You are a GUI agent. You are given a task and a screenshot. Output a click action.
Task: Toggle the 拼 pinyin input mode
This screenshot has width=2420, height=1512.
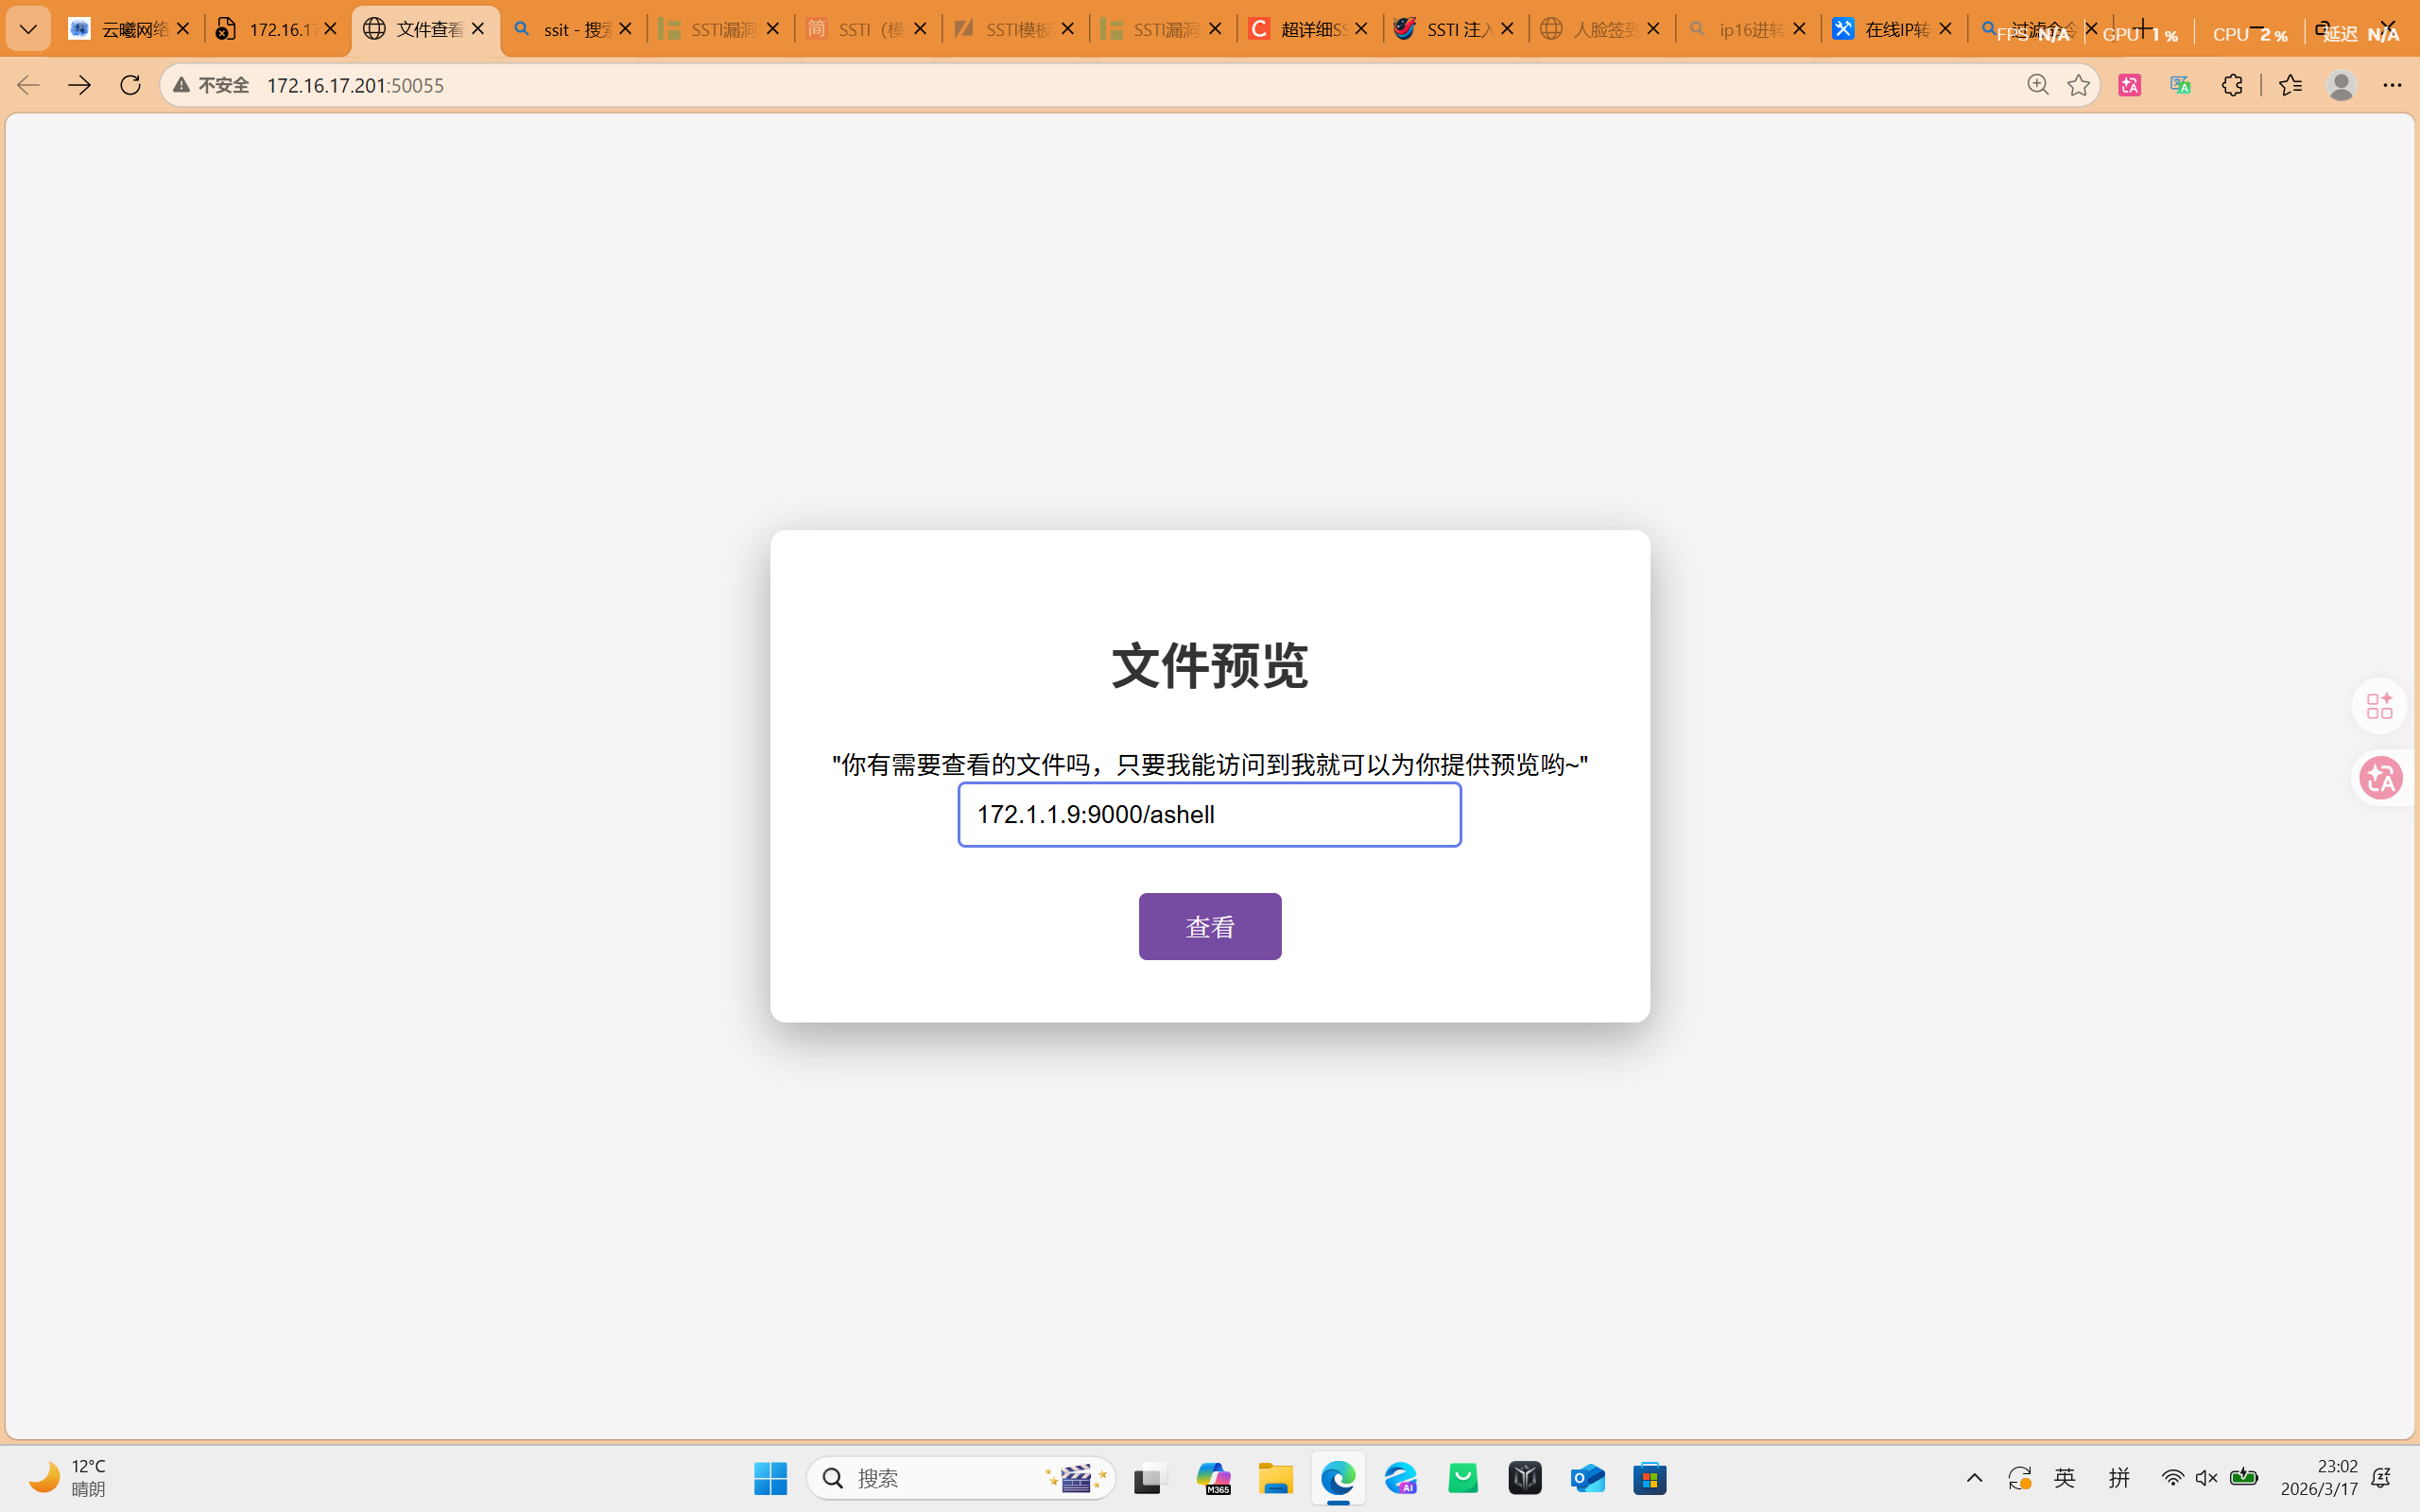pos(2118,1478)
